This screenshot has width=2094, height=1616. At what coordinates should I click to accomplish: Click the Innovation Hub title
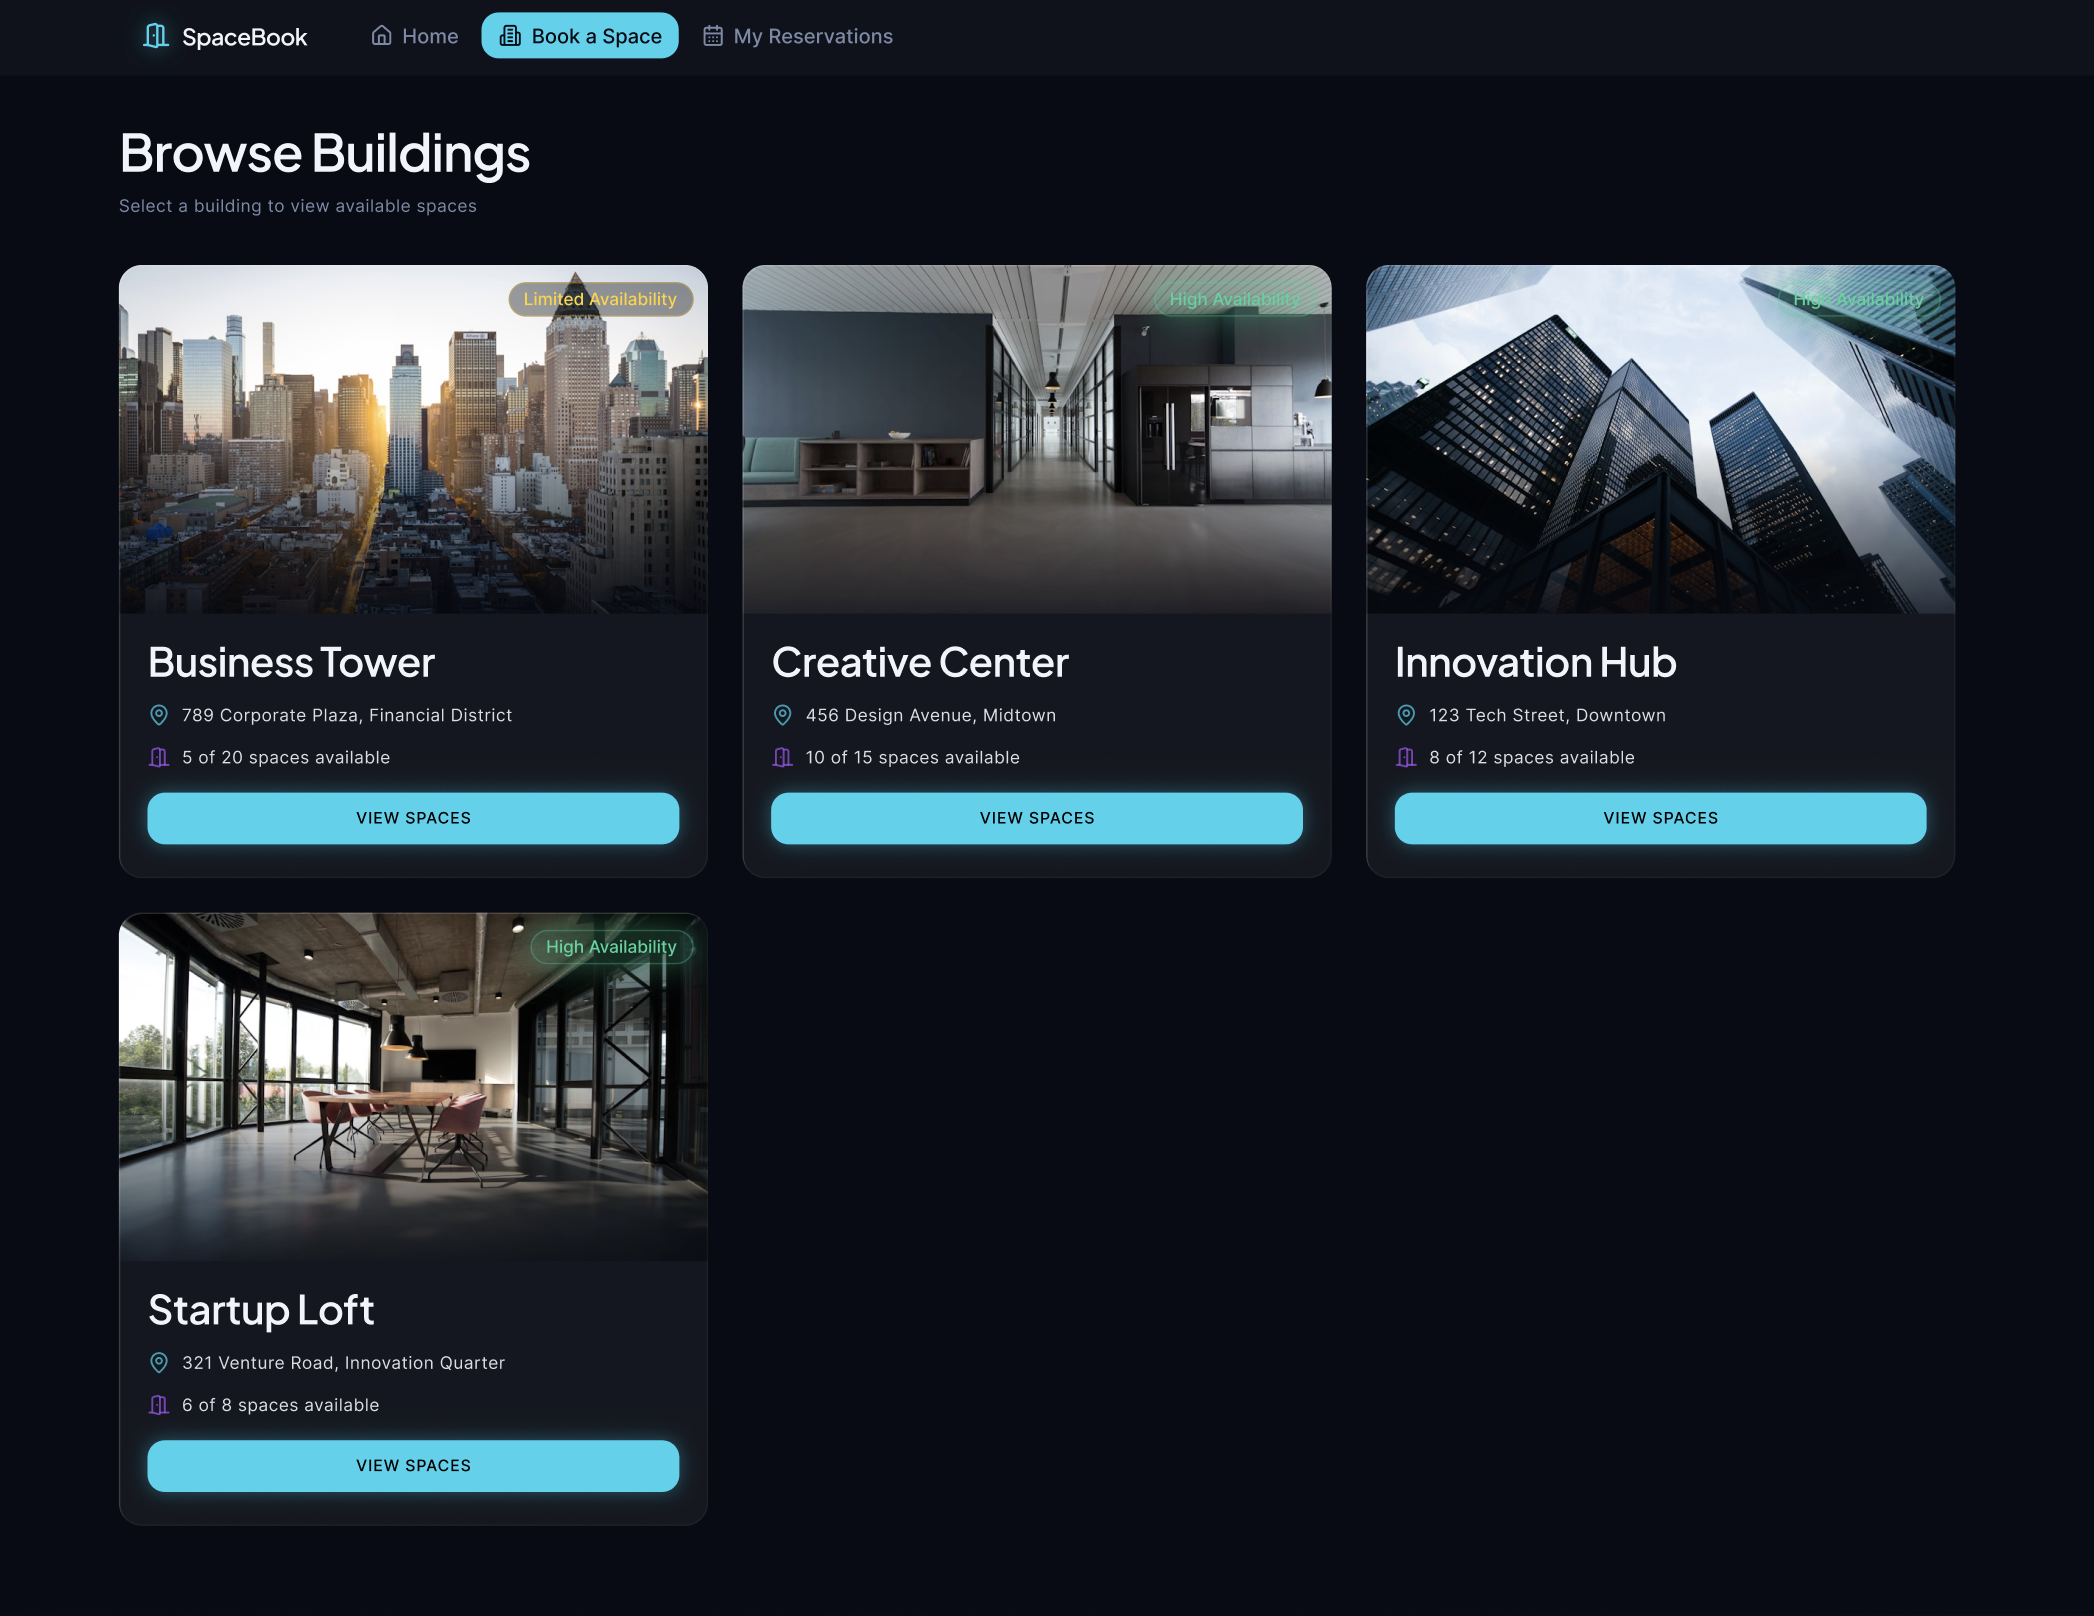coord(1535,662)
